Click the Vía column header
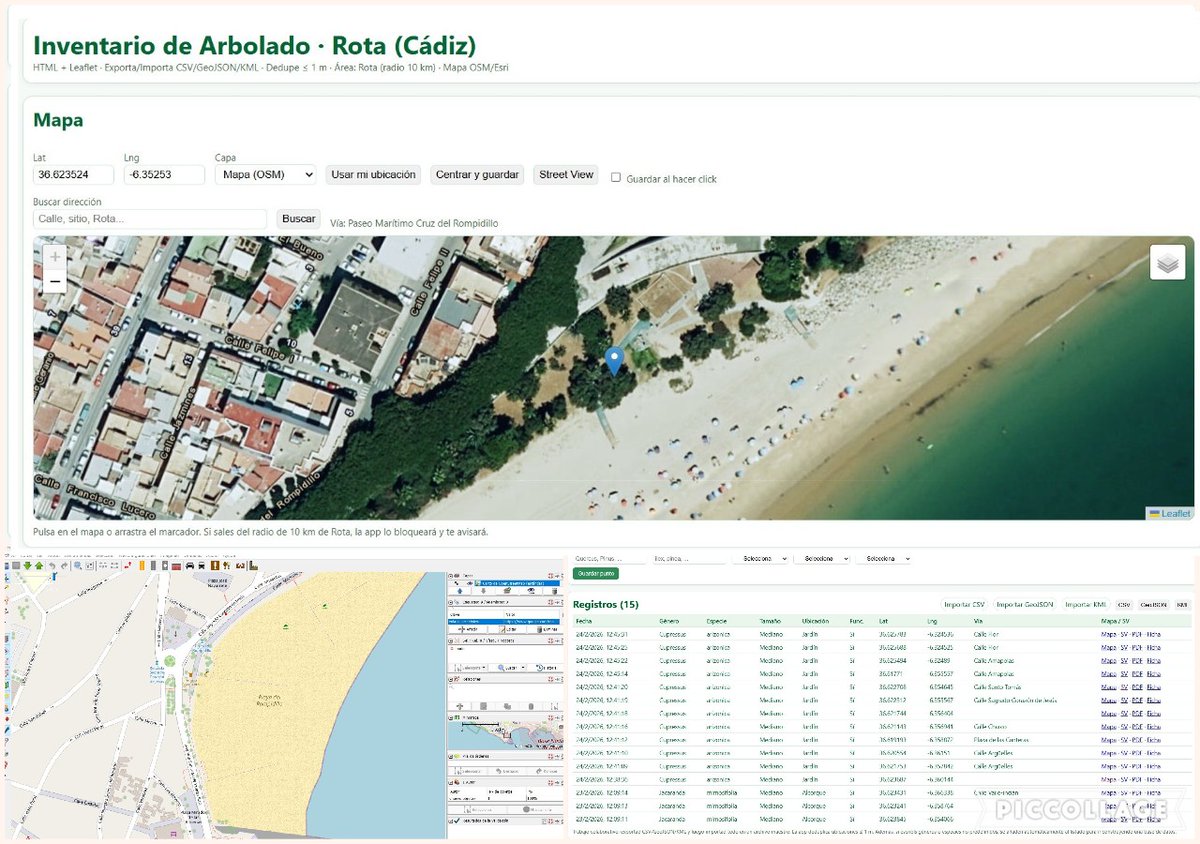Screen dimensions: 1200x844 (x=978, y=621)
